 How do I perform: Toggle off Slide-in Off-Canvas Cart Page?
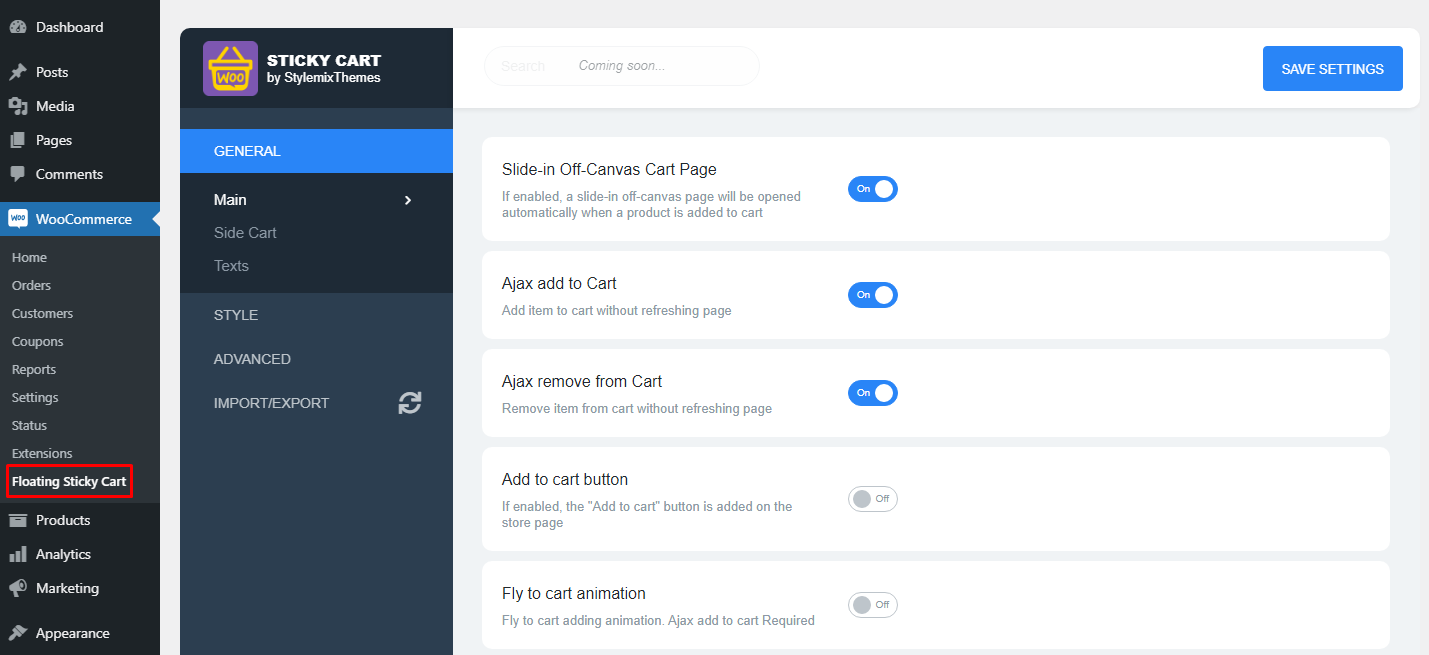[x=872, y=188]
